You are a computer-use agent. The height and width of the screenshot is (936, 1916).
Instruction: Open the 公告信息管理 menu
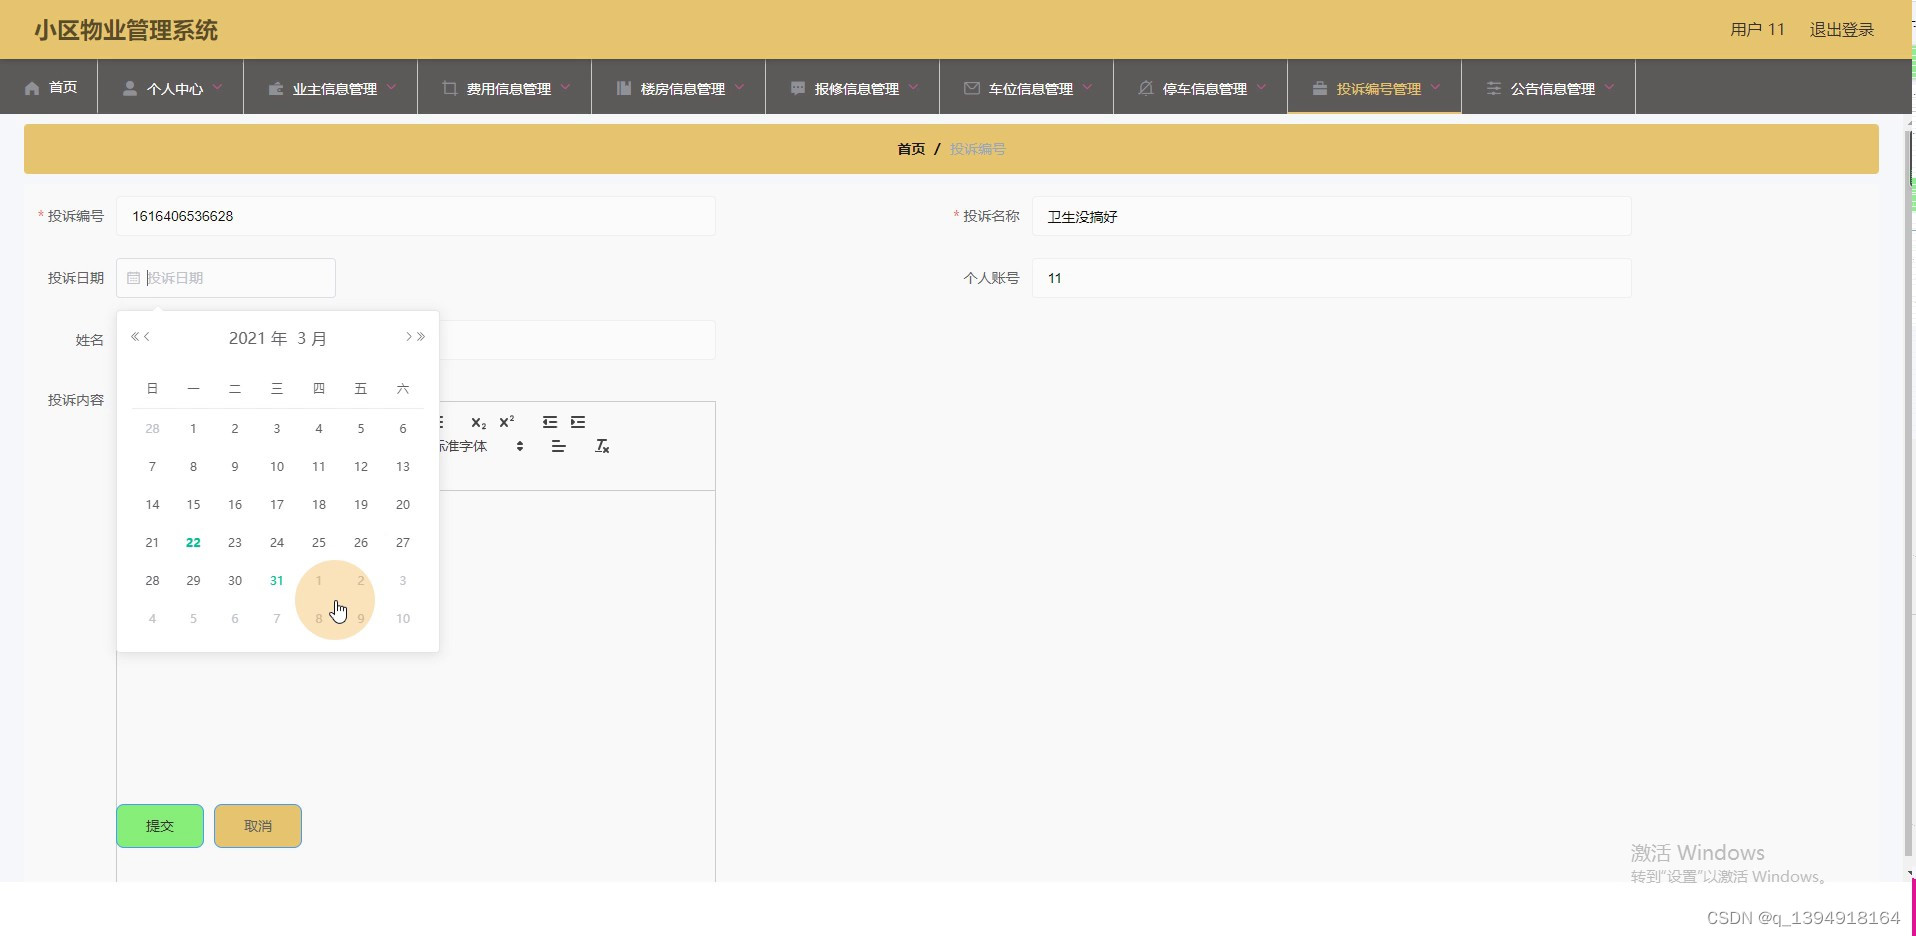coord(1549,87)
